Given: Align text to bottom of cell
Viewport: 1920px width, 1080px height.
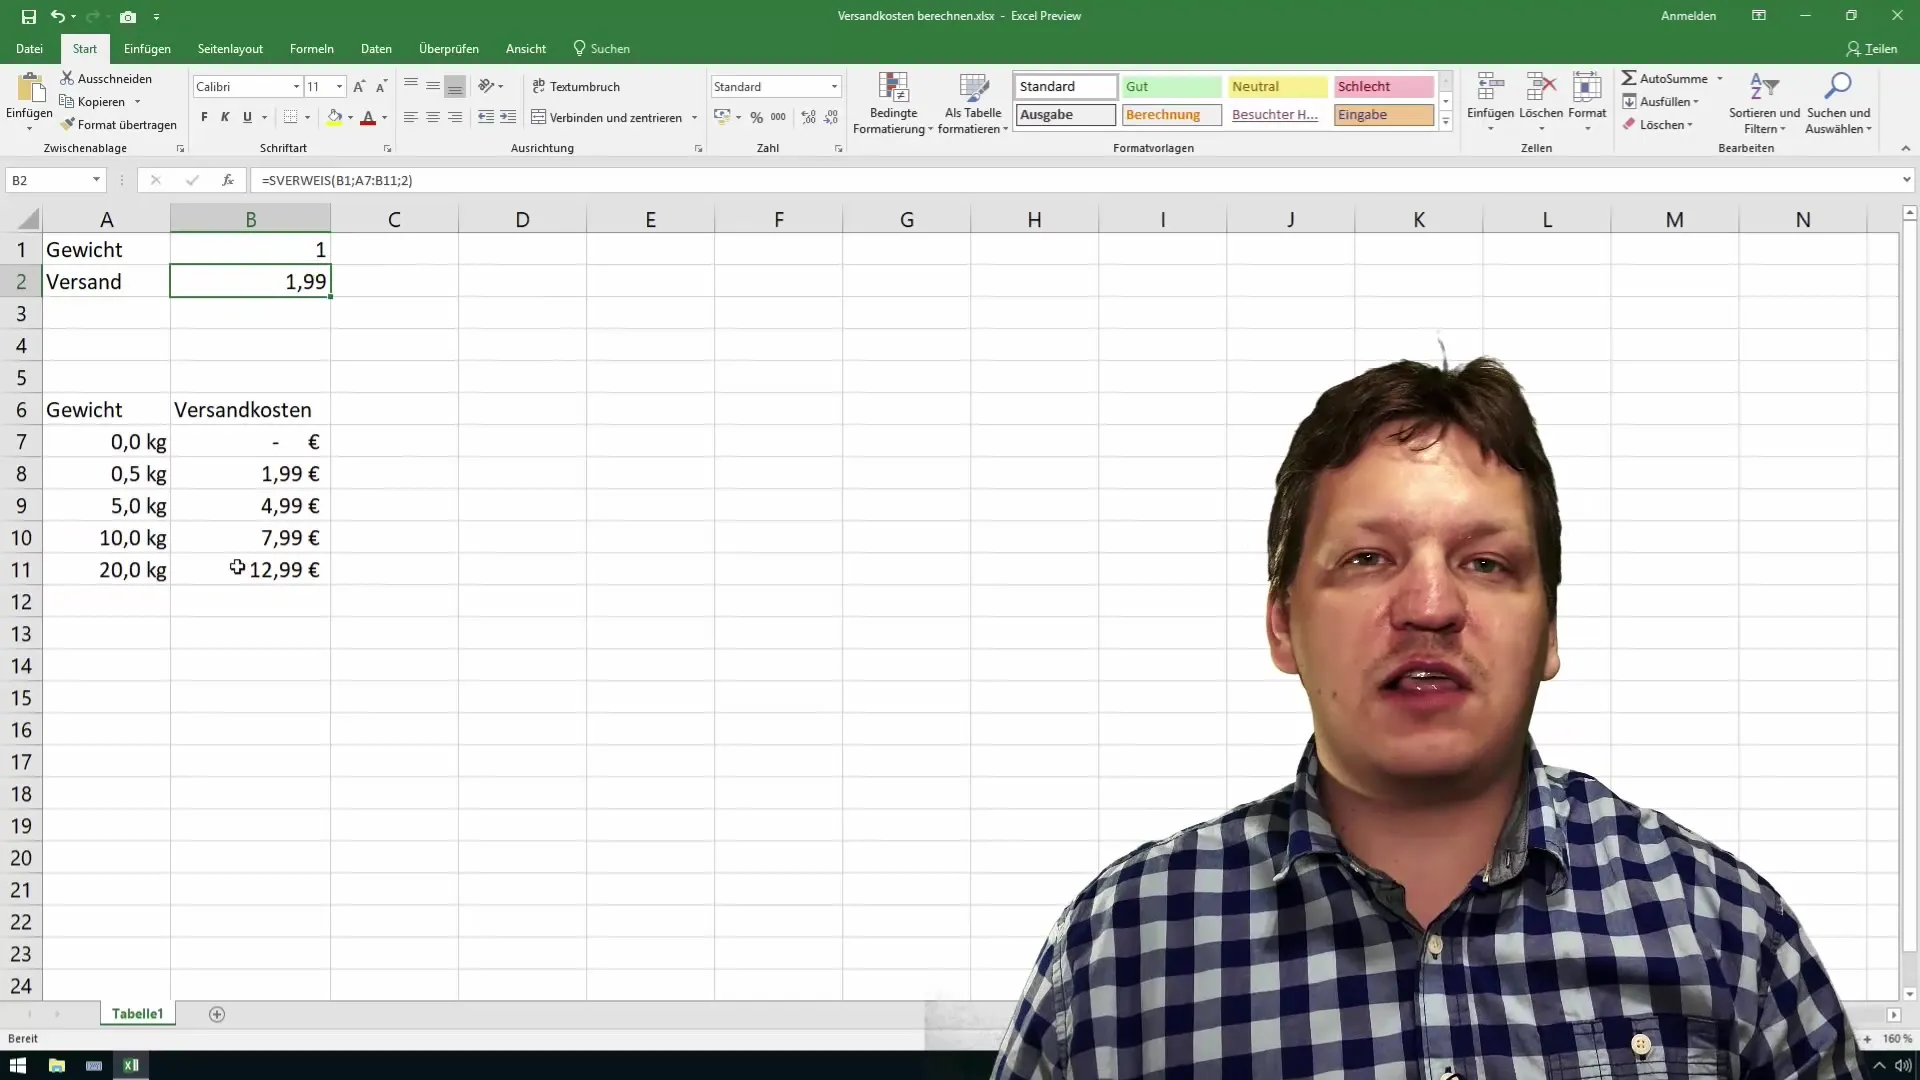Looking at the screenshot, I should tap(455, 86).
